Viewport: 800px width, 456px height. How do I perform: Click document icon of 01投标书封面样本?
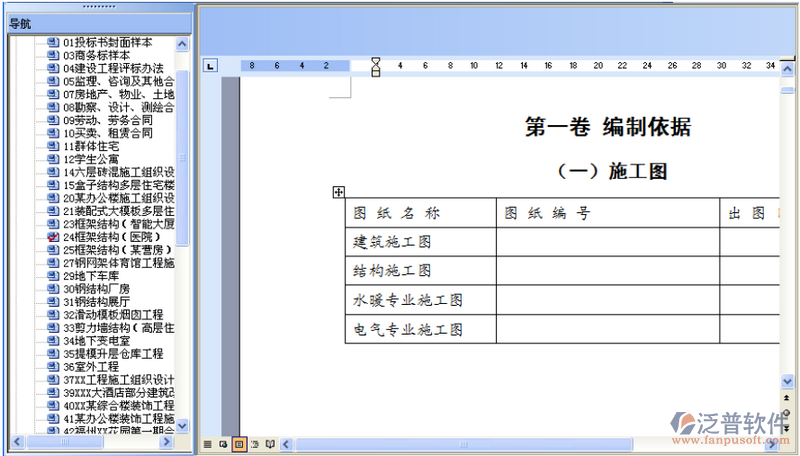click(x=53, y=42)
